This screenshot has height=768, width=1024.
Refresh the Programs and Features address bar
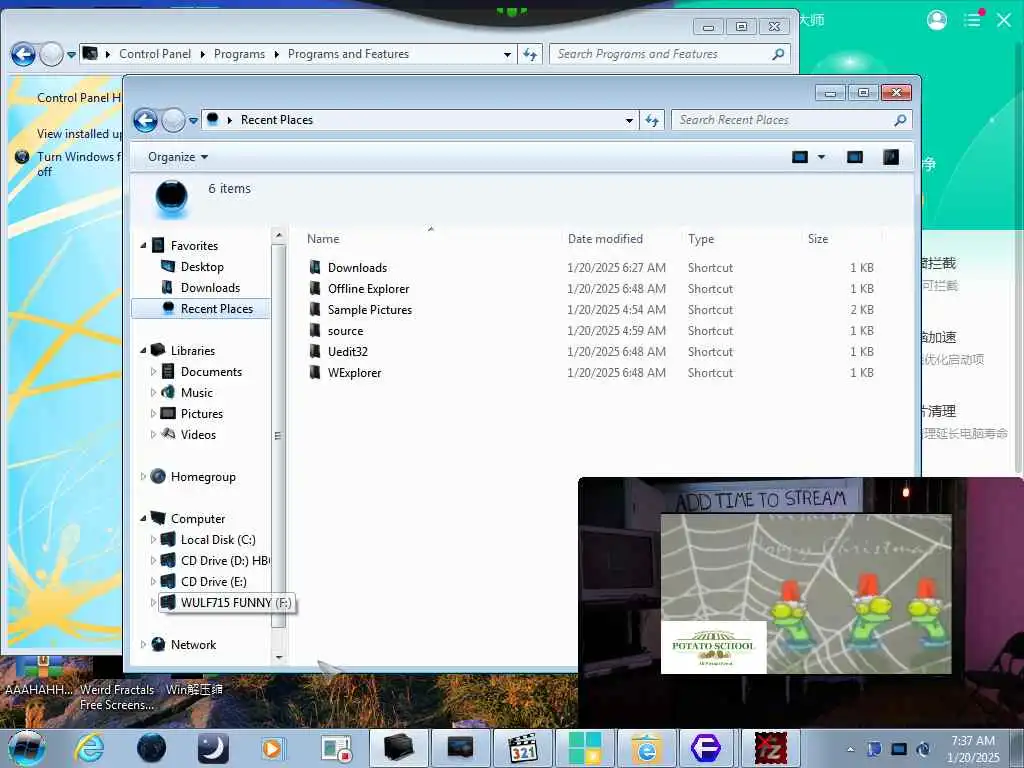[x=530, y=54]
